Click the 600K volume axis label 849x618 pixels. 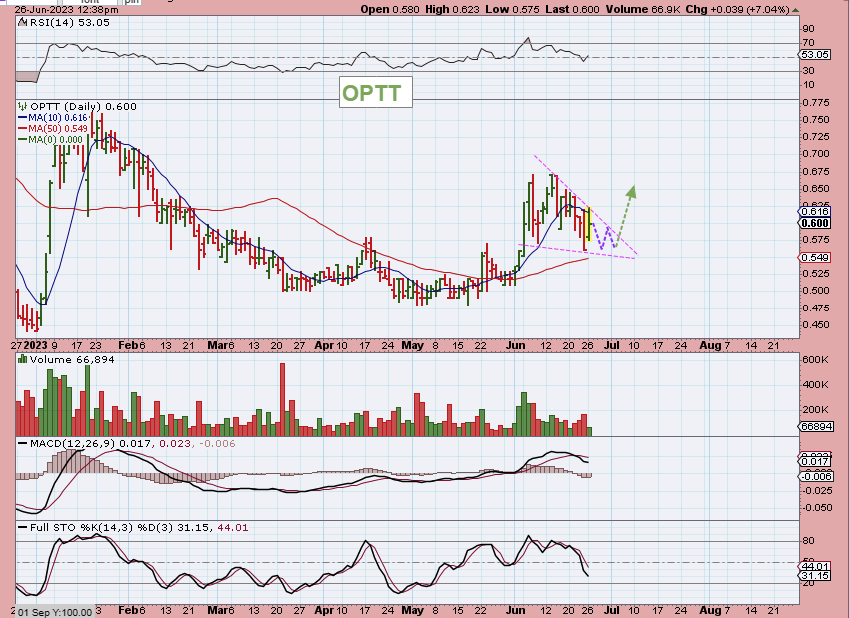click(x=815, y=360)
